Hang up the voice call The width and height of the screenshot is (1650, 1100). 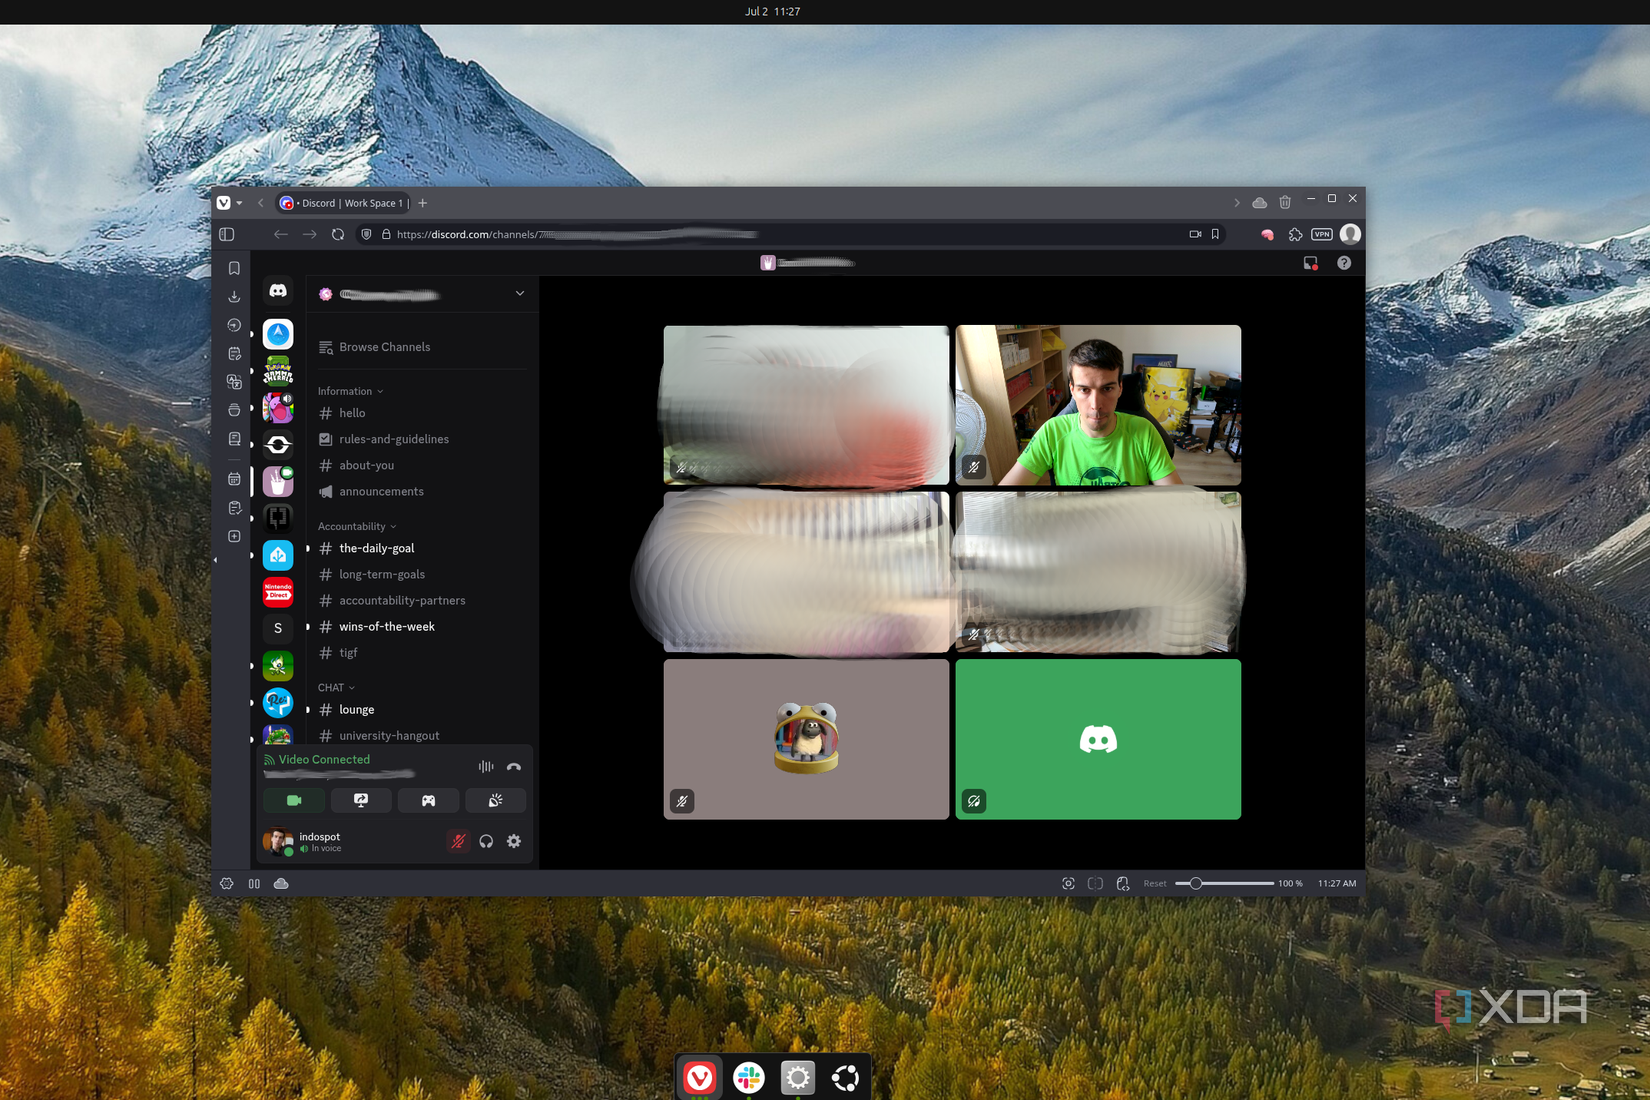(x=514, y=766)
